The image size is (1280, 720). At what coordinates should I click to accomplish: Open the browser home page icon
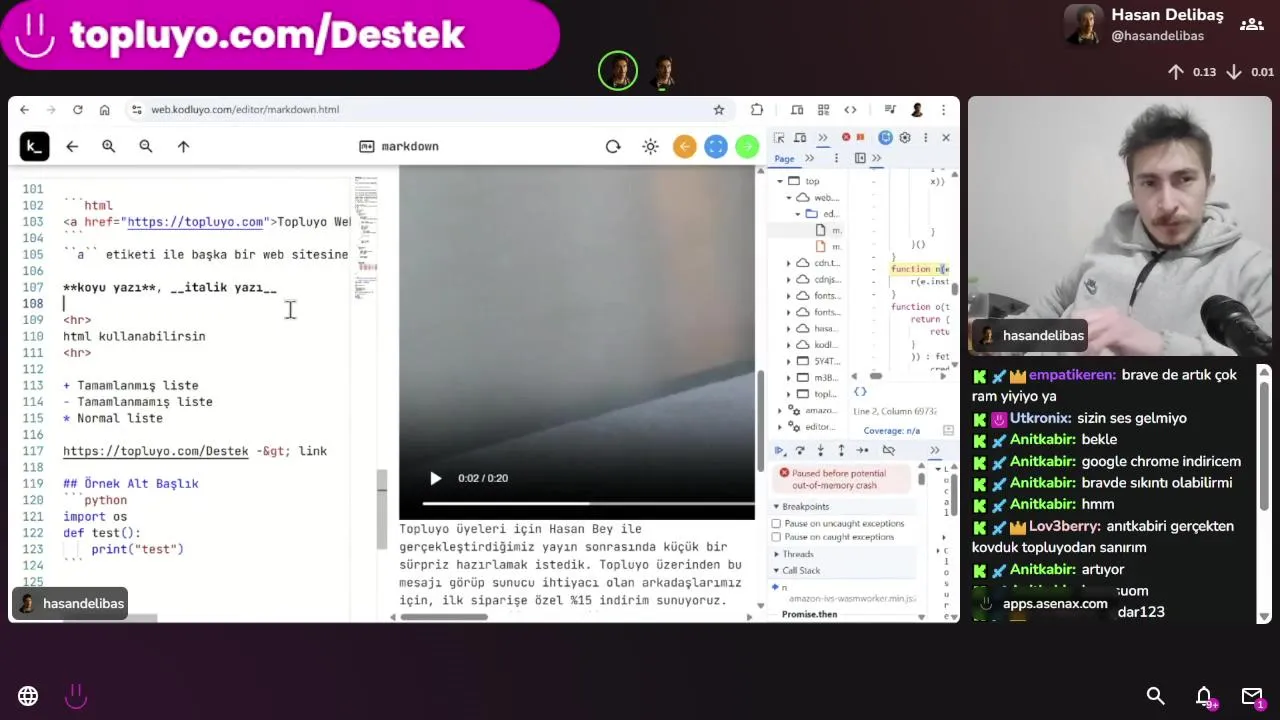[104, 110]
